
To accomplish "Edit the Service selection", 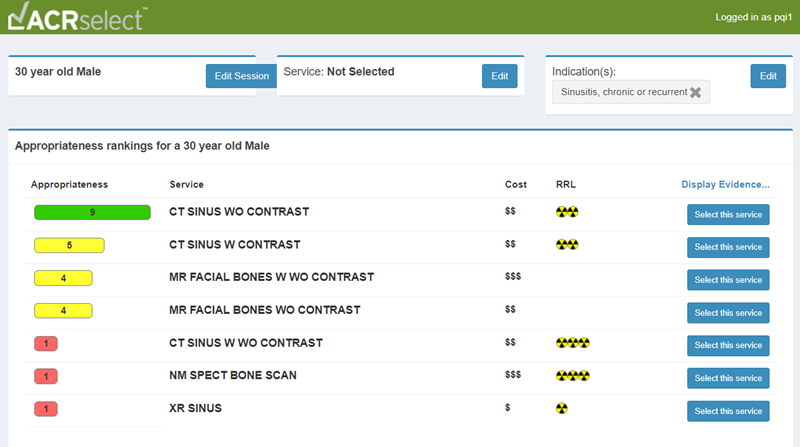I will (500, 76).
